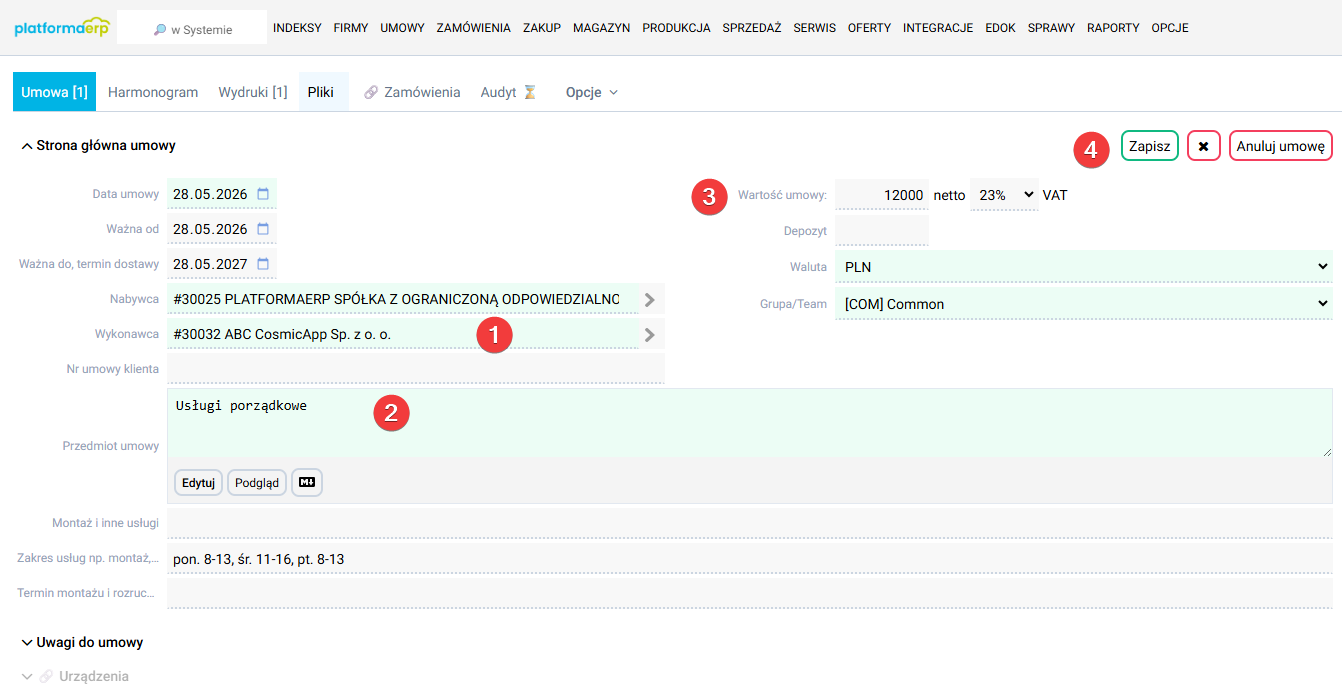Click the link icon beside Zamówienia tab
The image size is (1342, 700).
coord(371,92)
